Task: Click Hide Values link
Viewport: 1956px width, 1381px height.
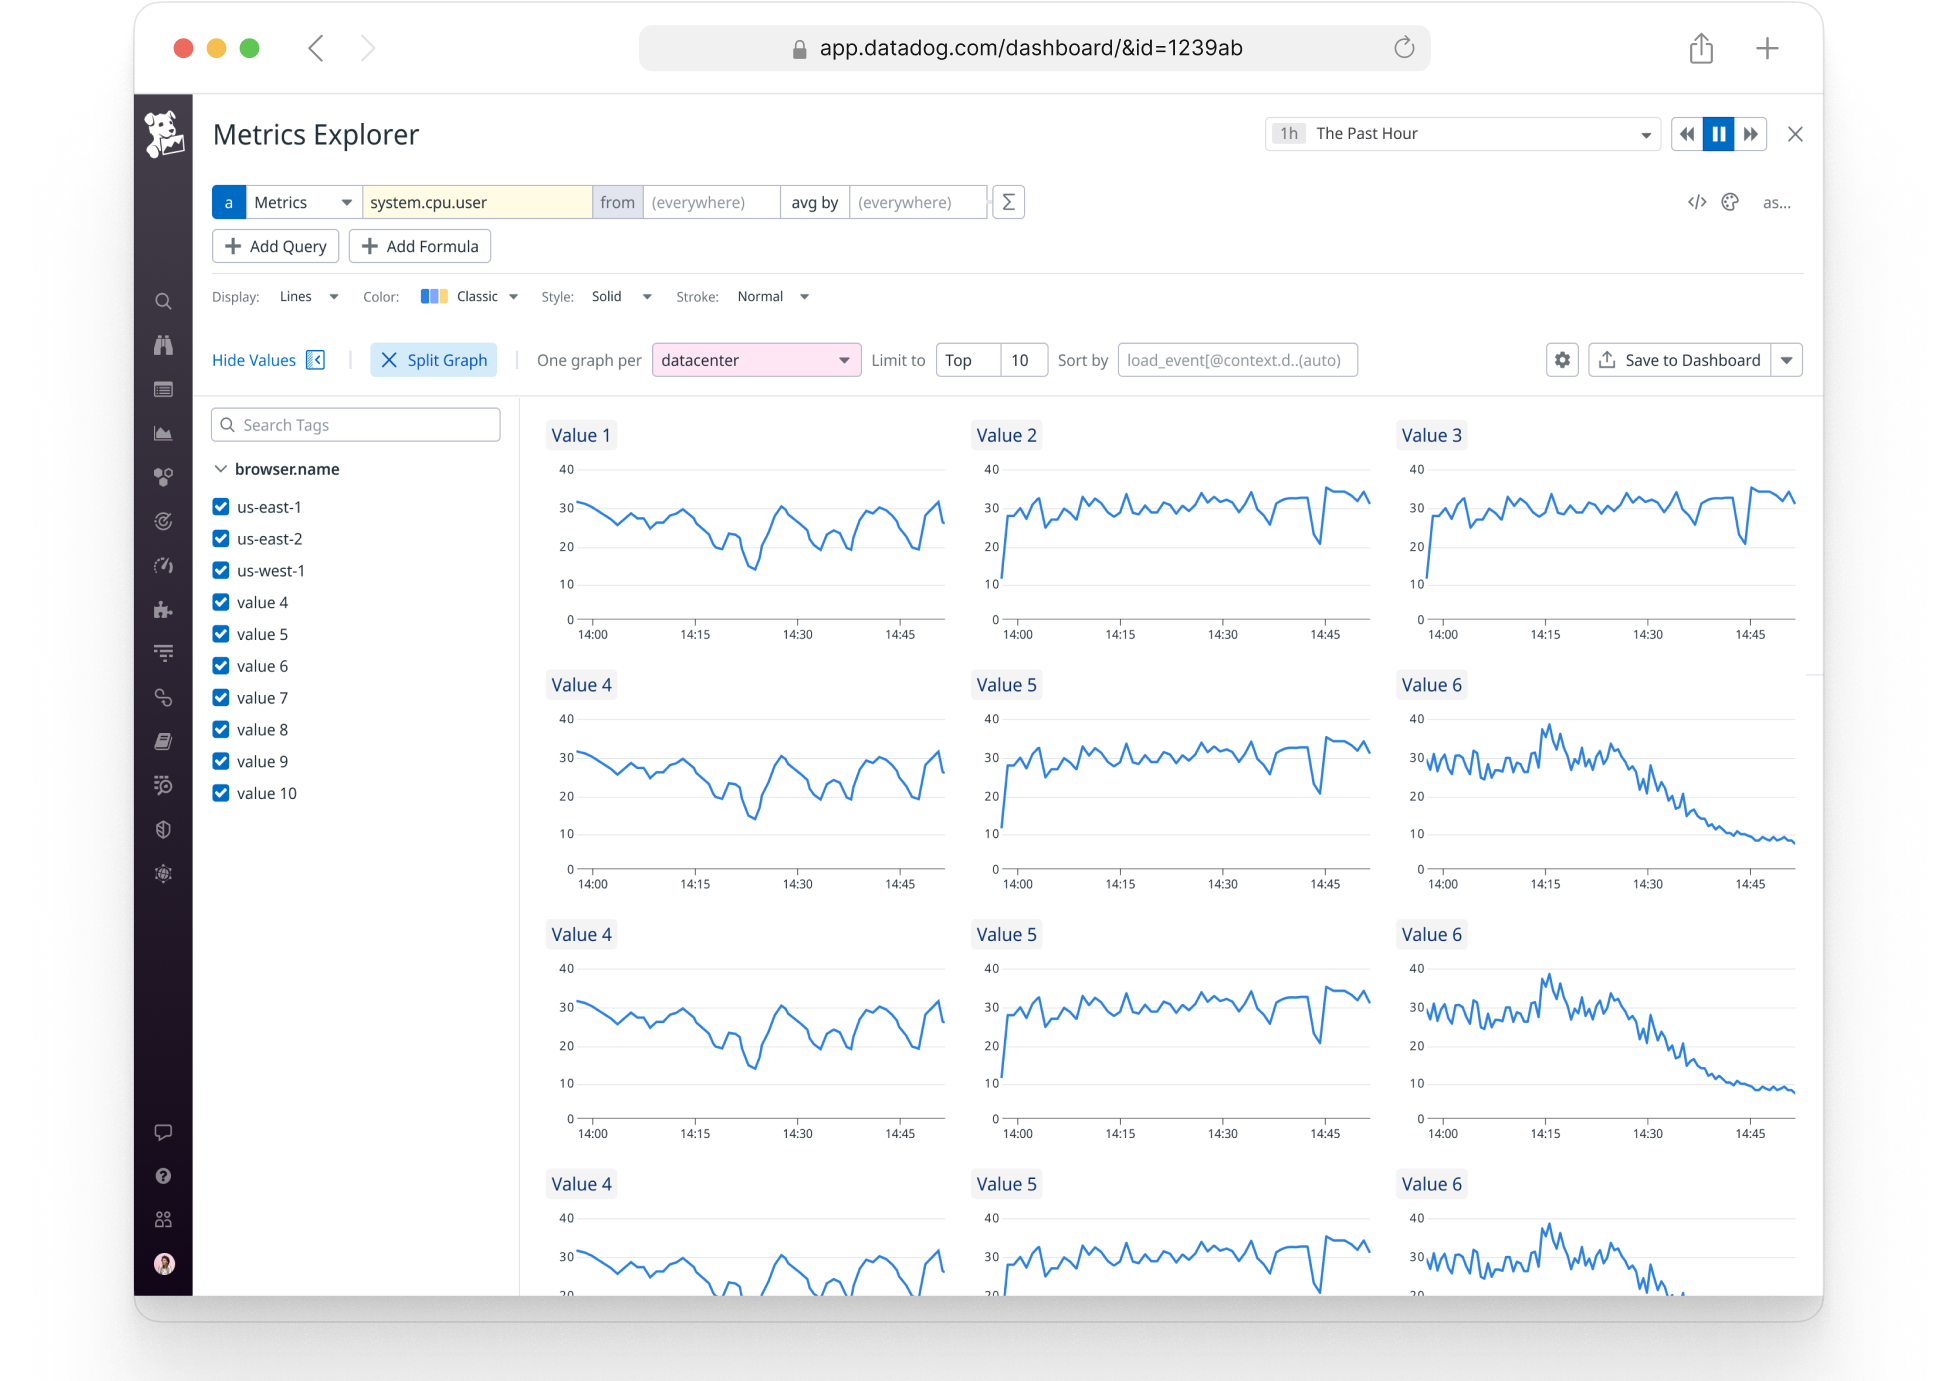Action: pyautogui.click(x=254, y=360)
